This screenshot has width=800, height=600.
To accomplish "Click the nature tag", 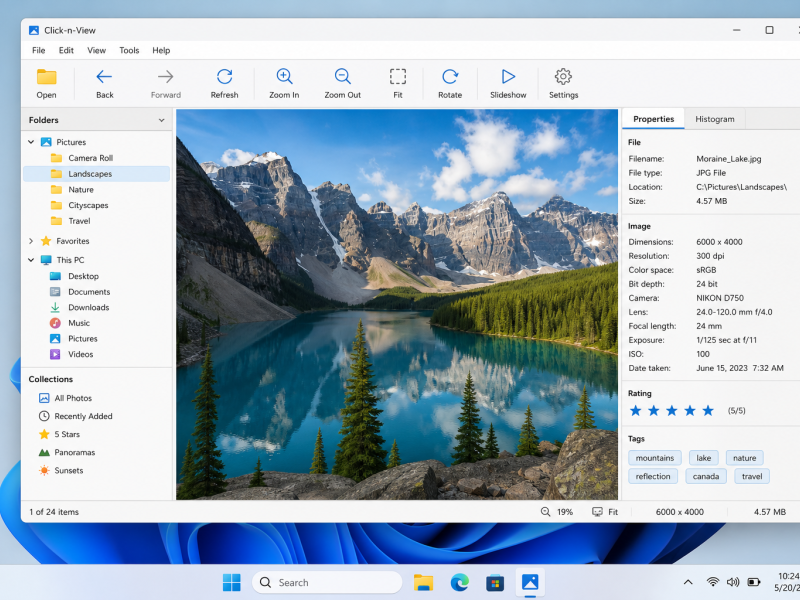I will point(744,458).
